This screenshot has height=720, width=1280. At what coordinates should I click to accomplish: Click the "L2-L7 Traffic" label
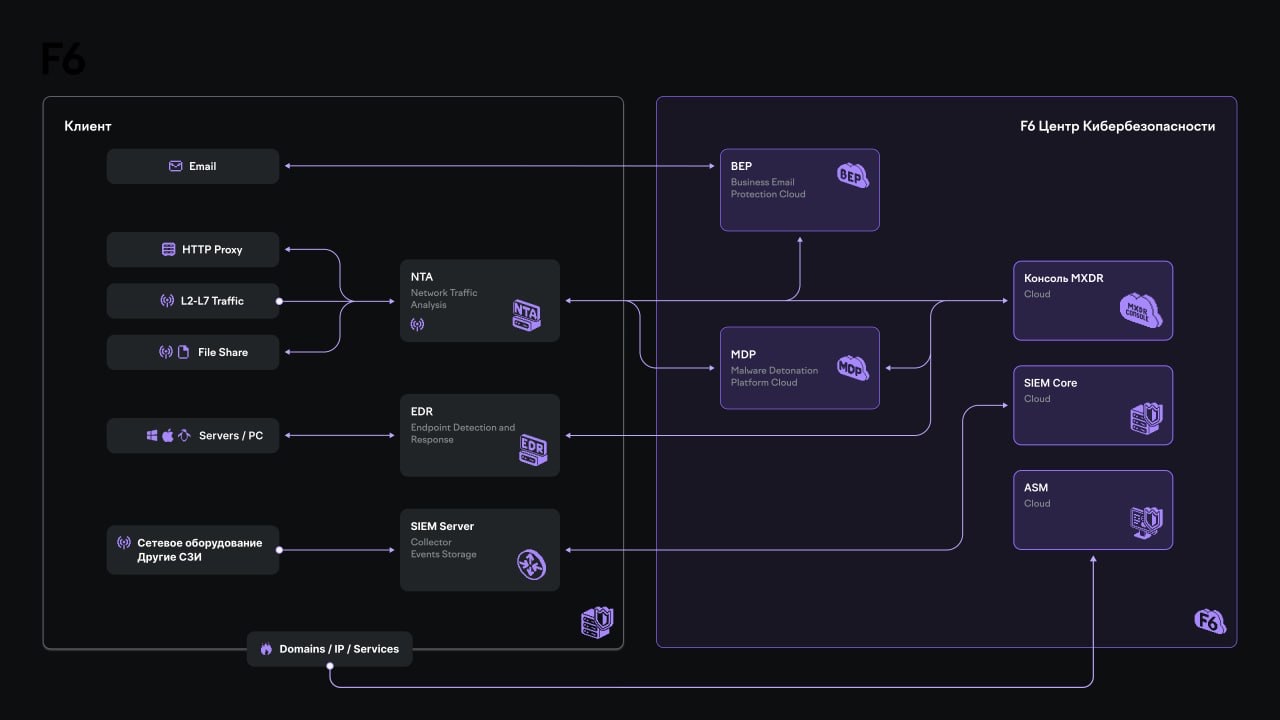coord(212,300)
